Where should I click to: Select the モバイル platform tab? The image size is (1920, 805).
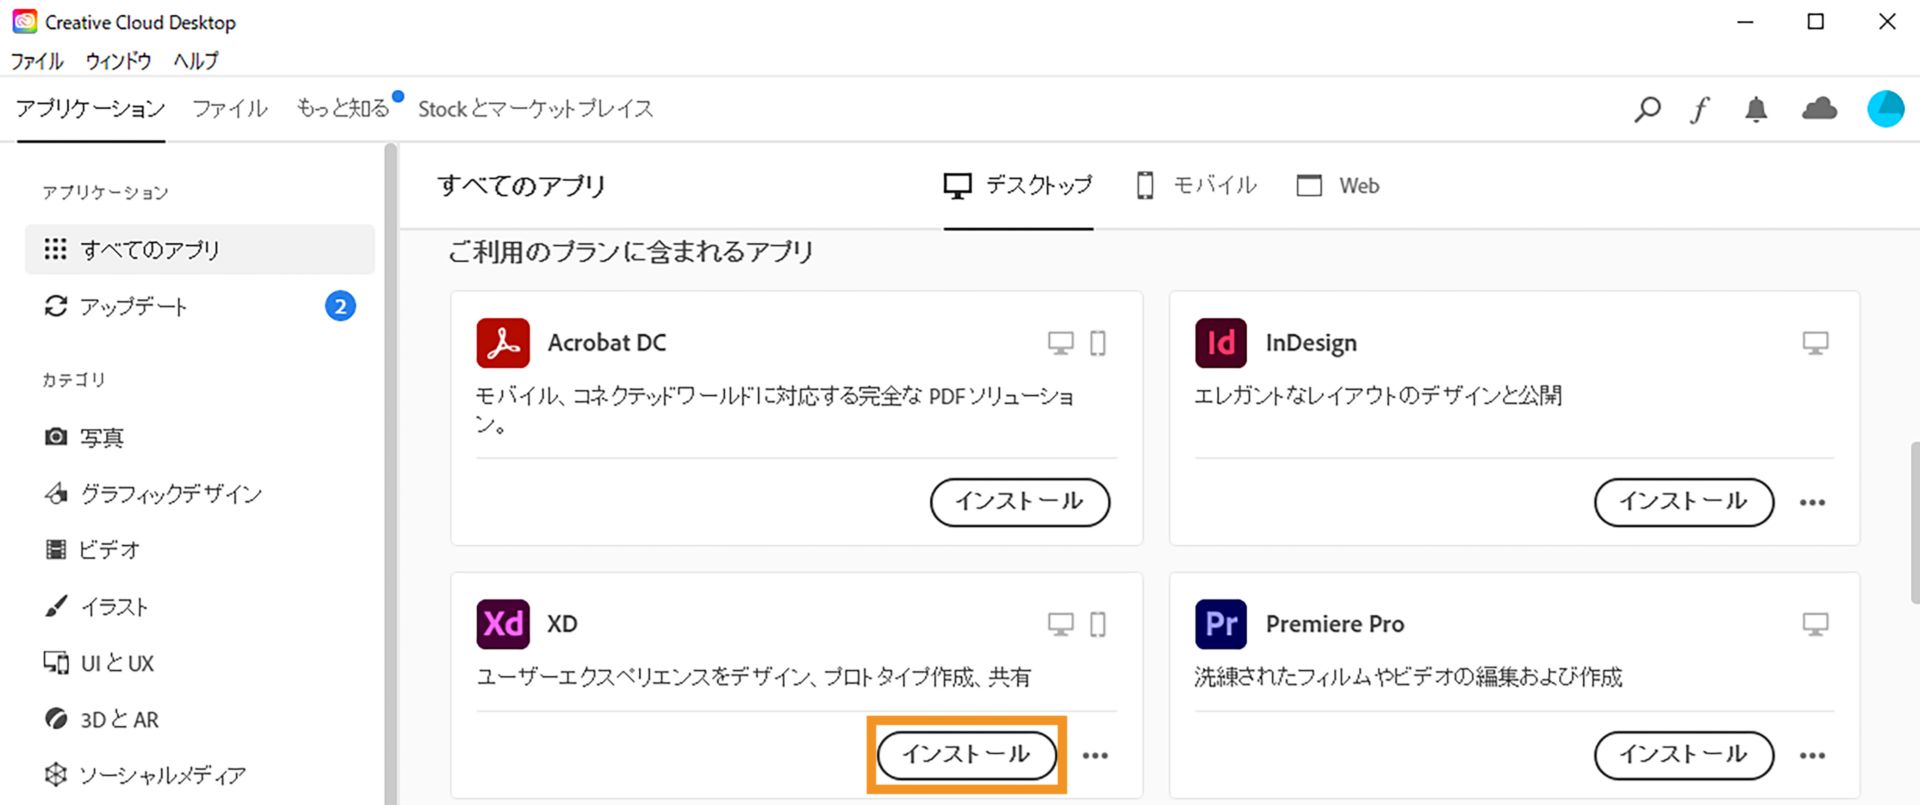pyautogui.click(x=1196, y=186)
